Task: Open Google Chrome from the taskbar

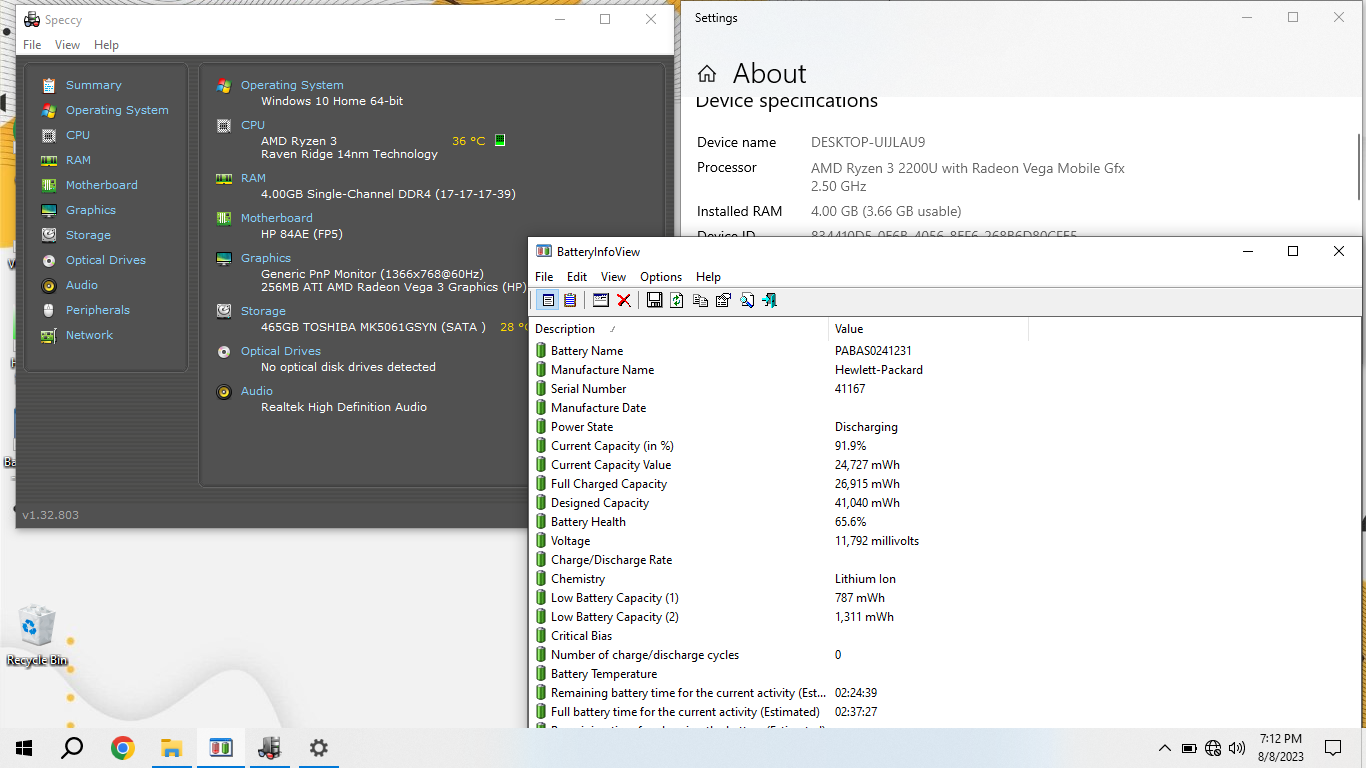Action: point(123,748)
